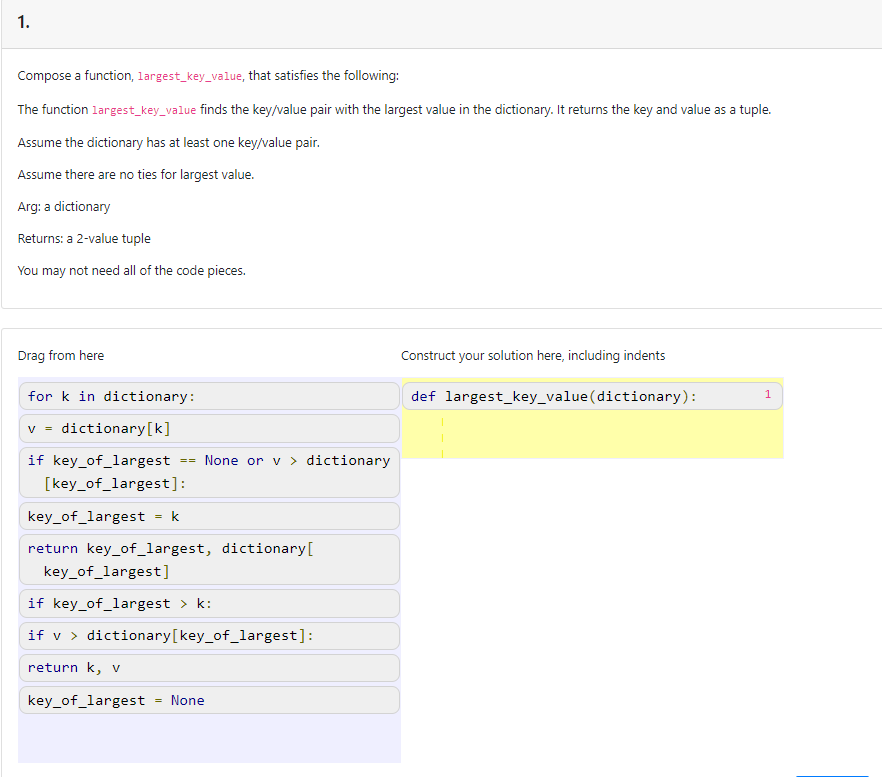This screenshot has width=882, height=777.
Task: Click the block starting "if key_of_largest == None"
Action: 208,471
